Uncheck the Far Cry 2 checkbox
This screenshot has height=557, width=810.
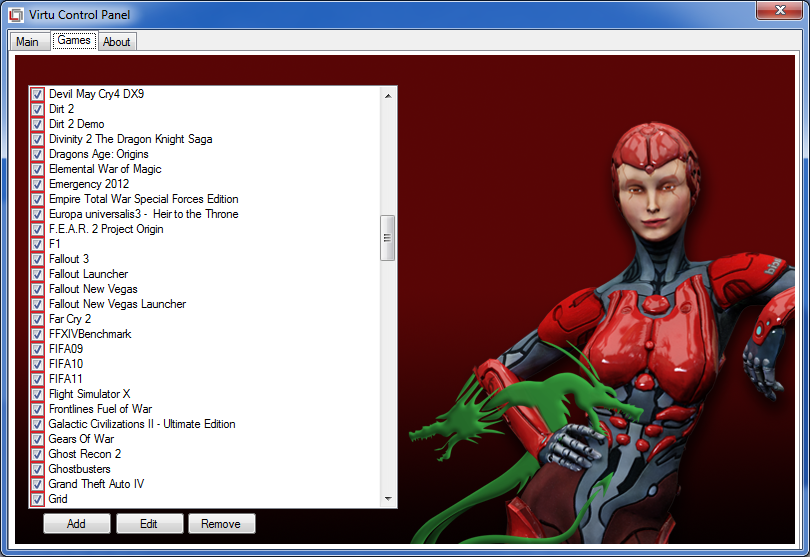coord(37,319)
